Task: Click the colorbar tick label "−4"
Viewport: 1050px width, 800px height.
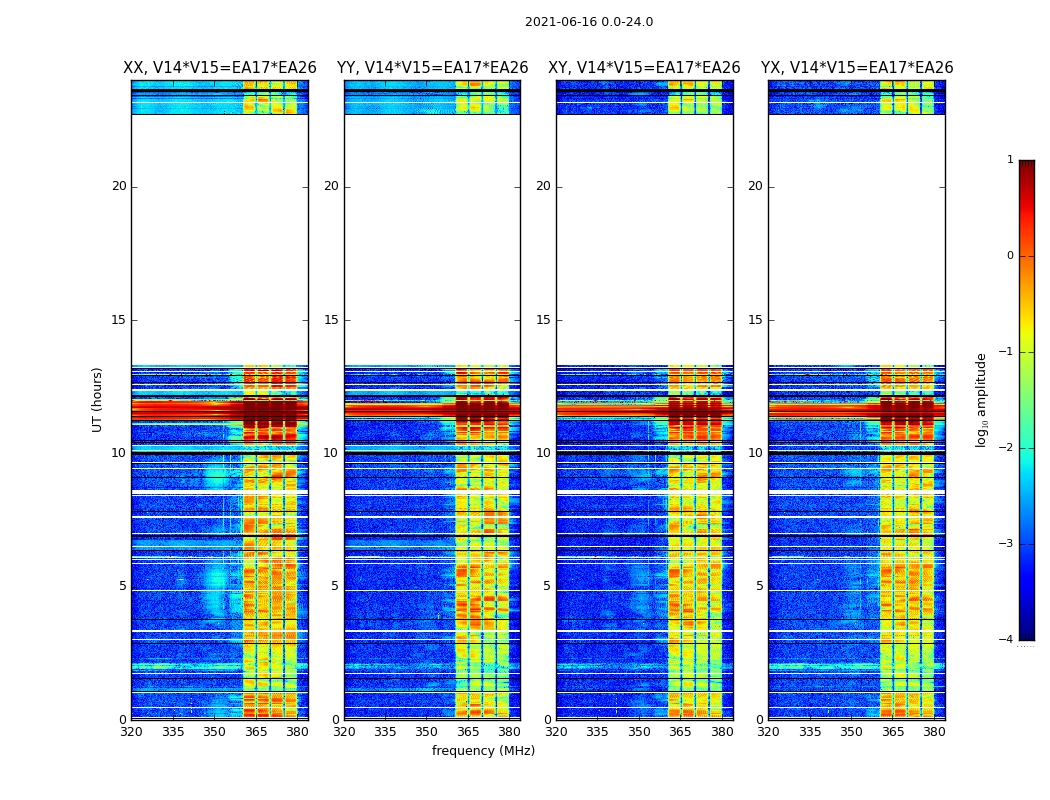Action: pyautogui.click(x=1006, y=640)
